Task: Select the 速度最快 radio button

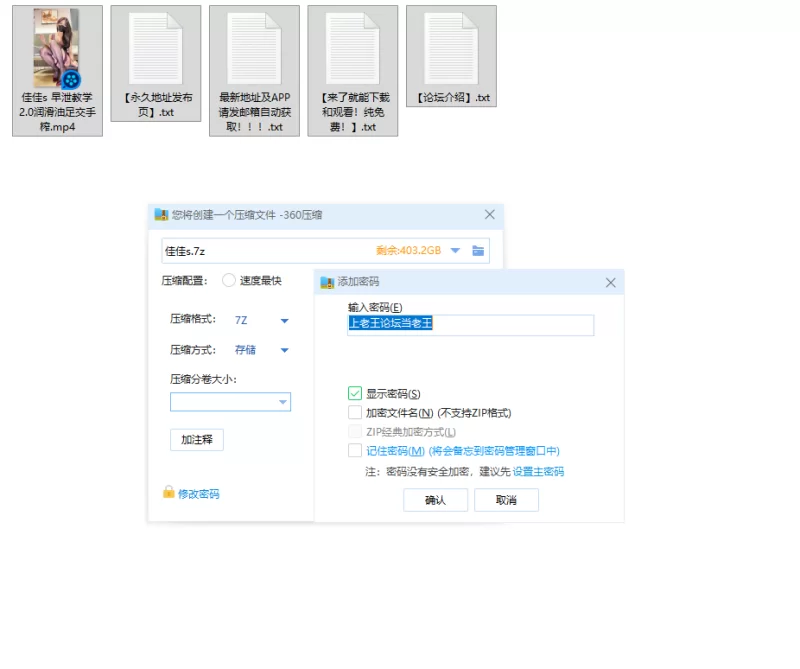Action: [229, 280]
